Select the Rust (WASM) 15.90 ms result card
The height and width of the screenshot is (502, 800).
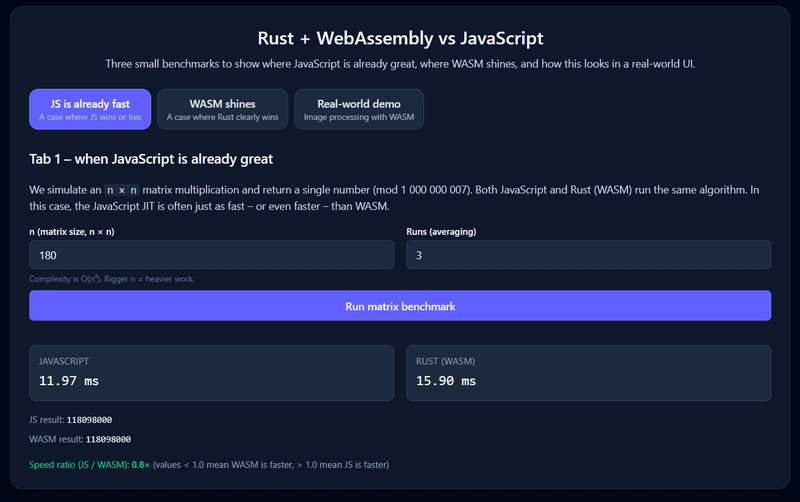tap(588, 373)
